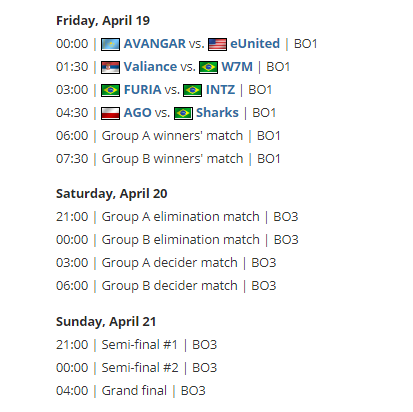
Task: Open the Sharks team link
Action: 217,113
